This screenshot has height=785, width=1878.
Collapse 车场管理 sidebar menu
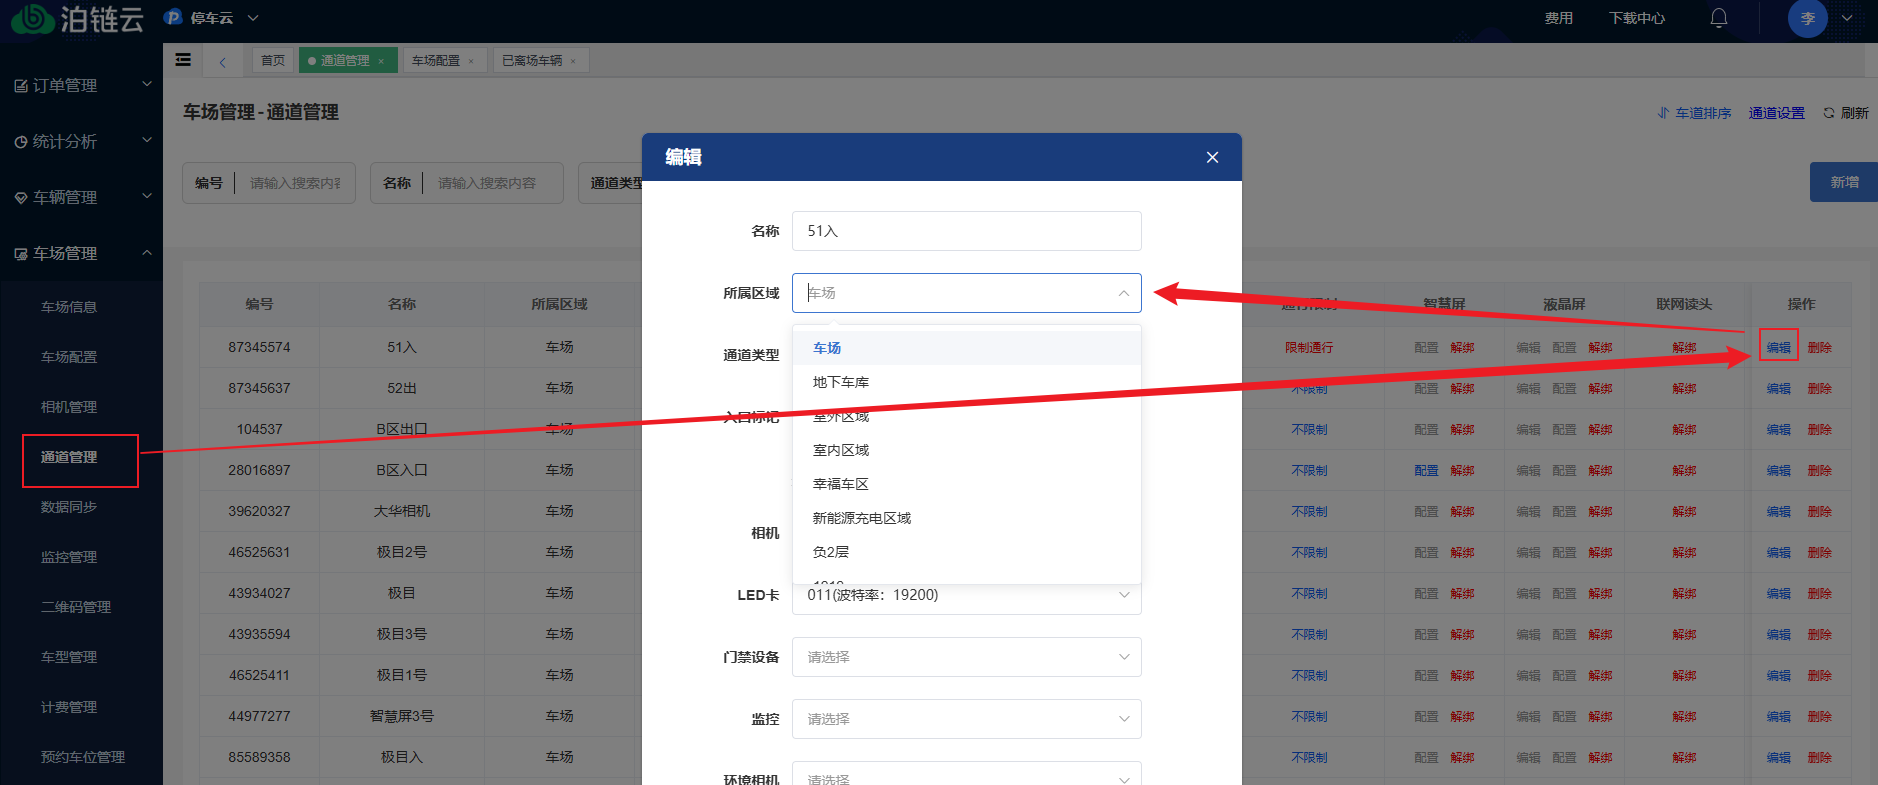tap(81, 253)
